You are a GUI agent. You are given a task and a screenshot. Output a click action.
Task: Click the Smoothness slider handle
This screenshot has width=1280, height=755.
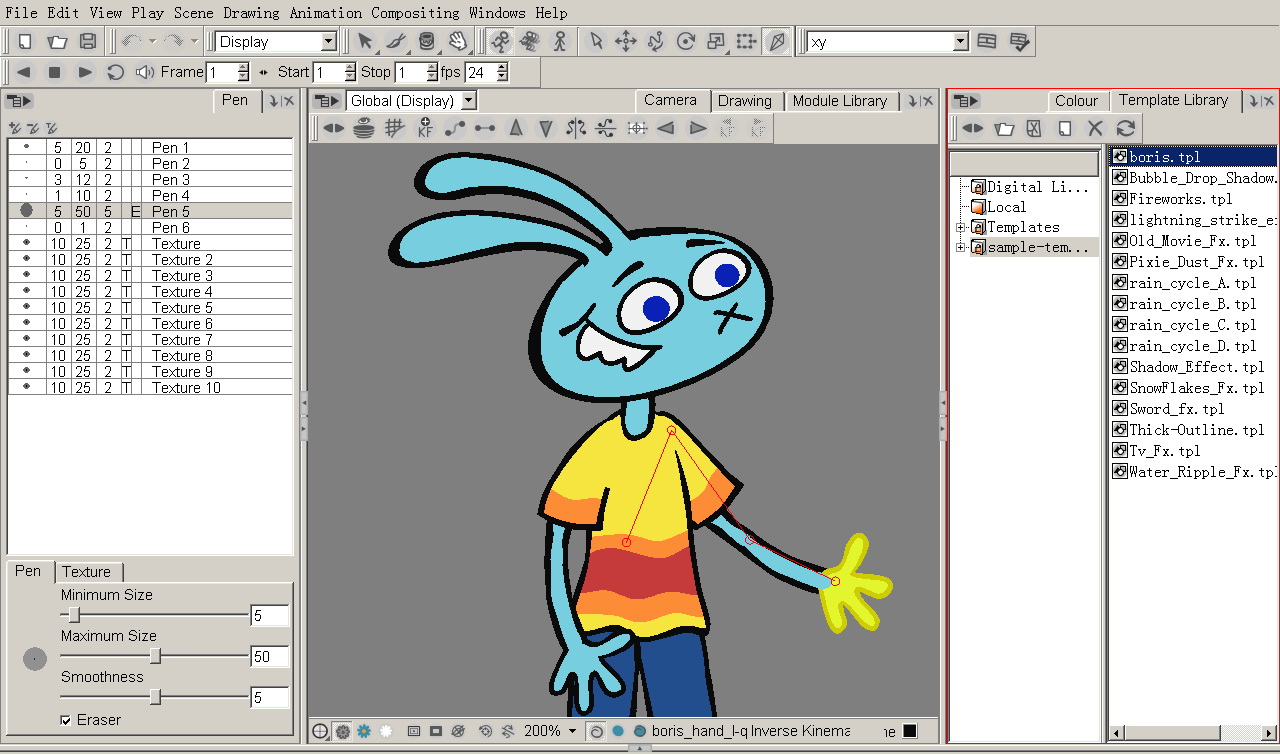155,697
